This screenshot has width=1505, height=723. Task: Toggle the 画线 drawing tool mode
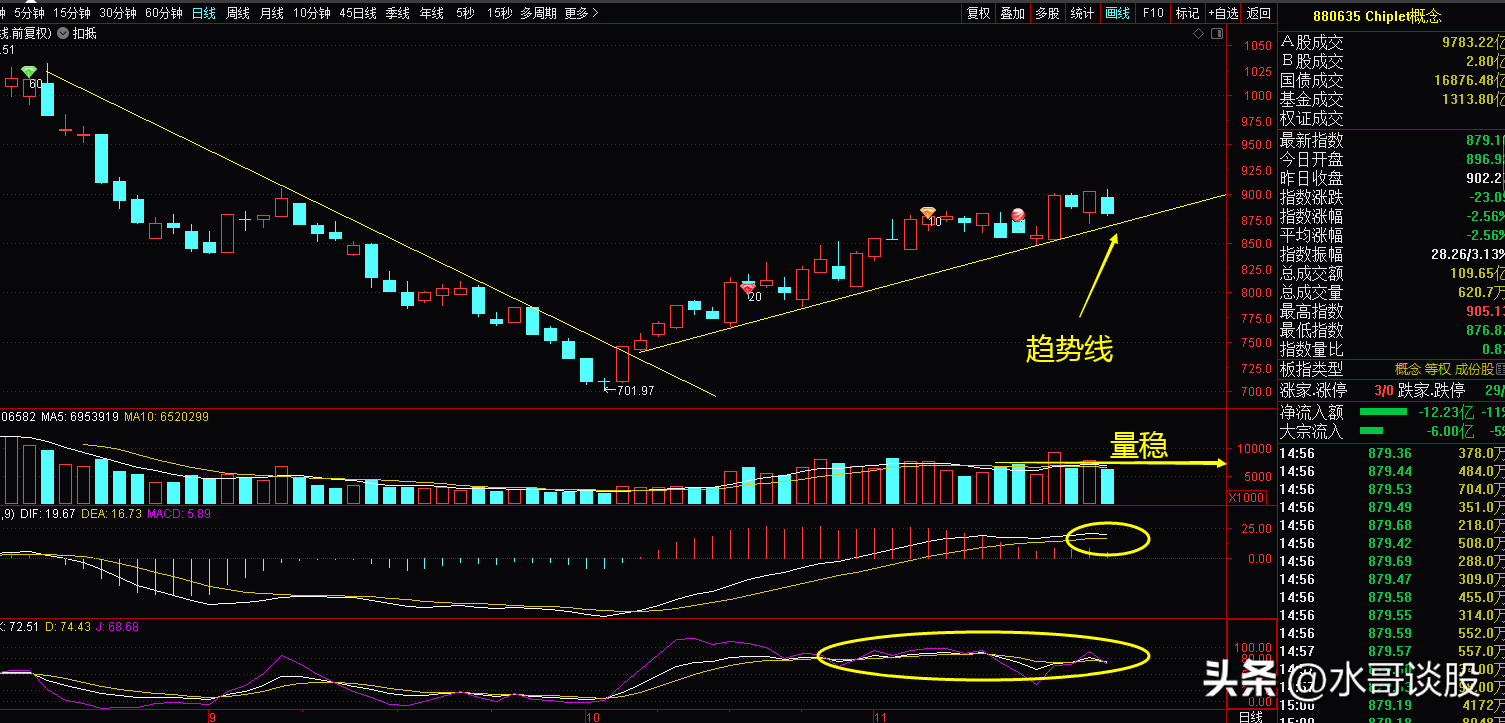point(1117,13)
